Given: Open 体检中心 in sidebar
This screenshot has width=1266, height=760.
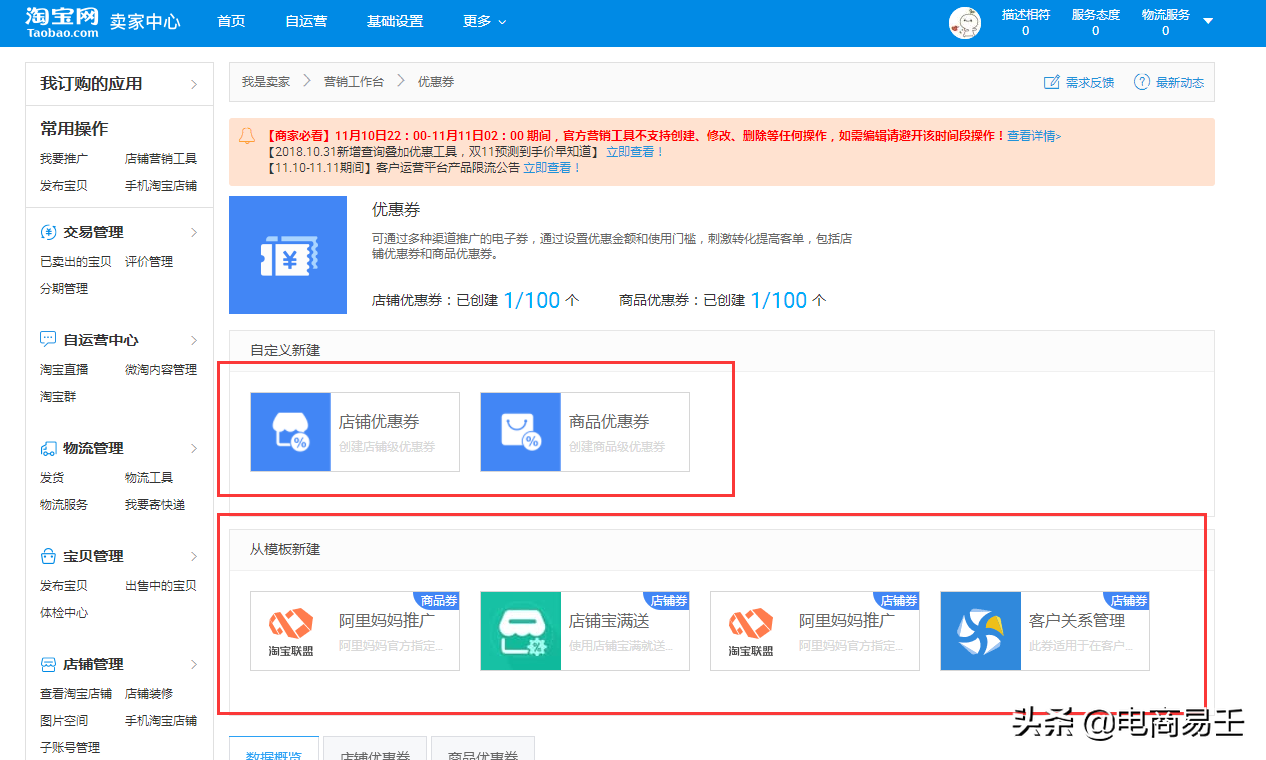Looking at the screenshot, I should (x=64, y=612).
